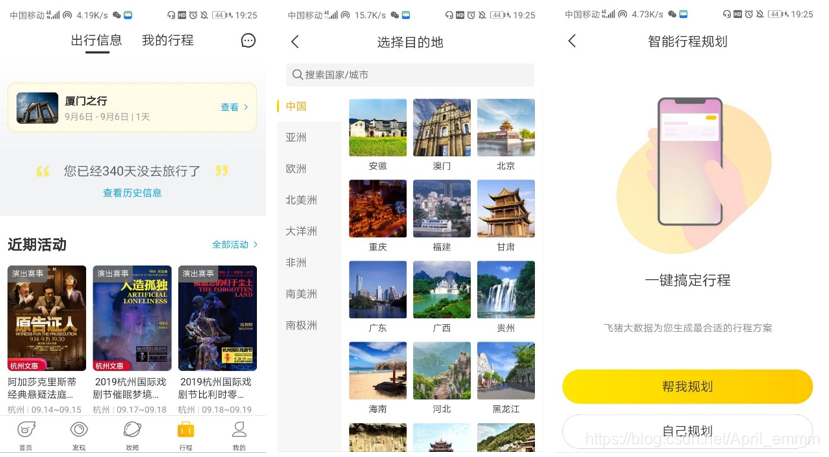Switch to 我的行程 tab

(x=168, y=40)
